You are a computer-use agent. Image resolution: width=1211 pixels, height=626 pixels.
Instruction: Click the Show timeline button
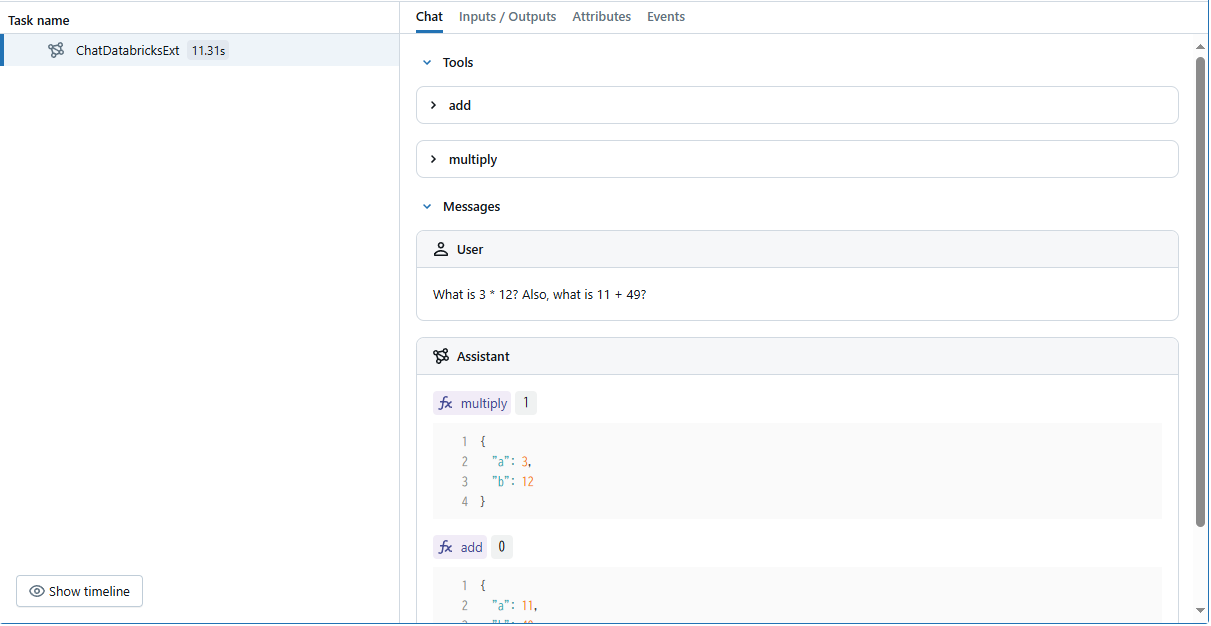(x=80, y=591)
